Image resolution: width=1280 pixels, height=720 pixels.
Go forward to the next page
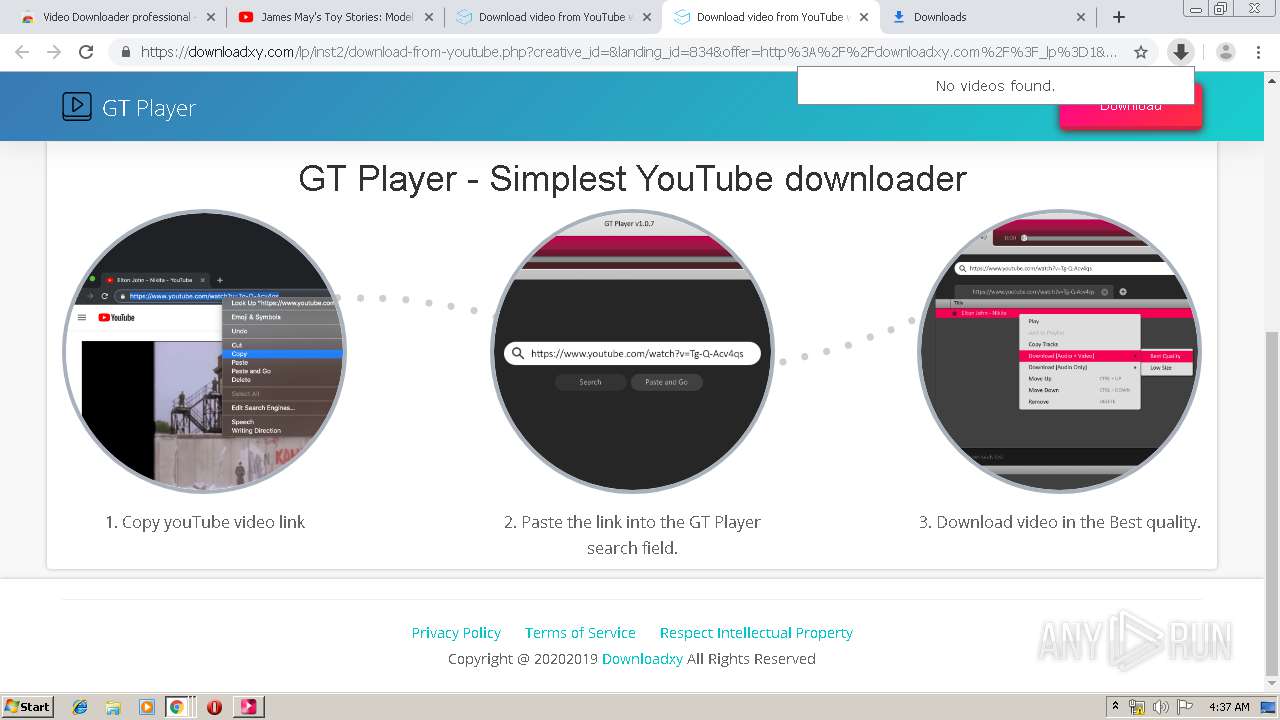[54, 52]
